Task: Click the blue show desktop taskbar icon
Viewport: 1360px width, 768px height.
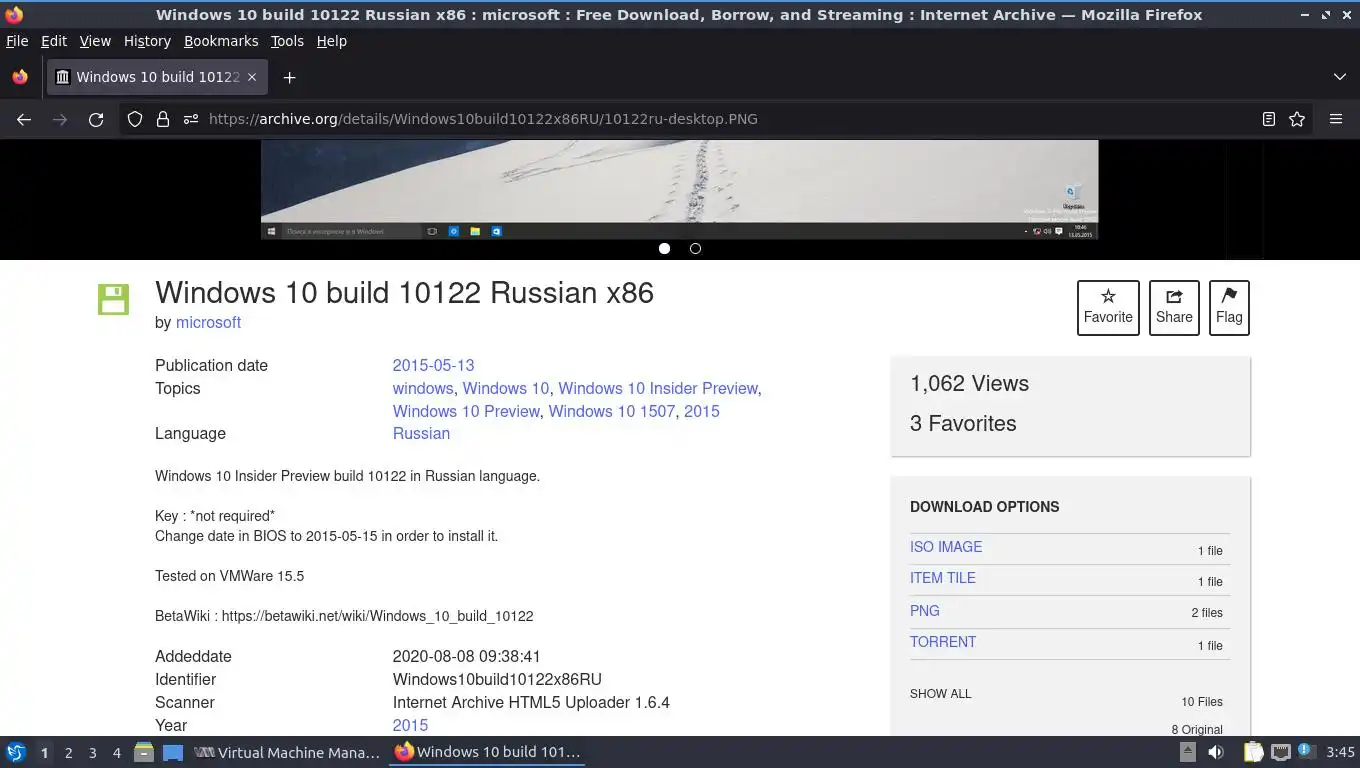Action: (x=172, y=752)
